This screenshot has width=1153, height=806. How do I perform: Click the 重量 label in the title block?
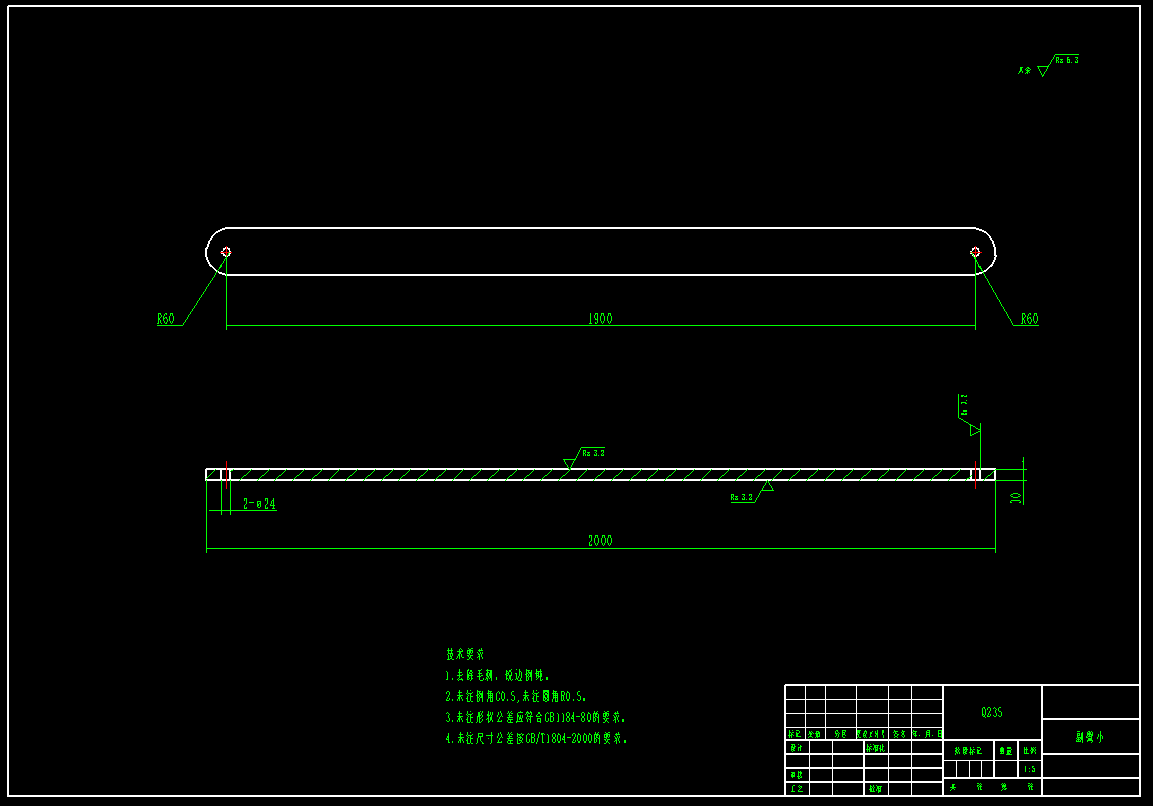(x=1005, y=751)
